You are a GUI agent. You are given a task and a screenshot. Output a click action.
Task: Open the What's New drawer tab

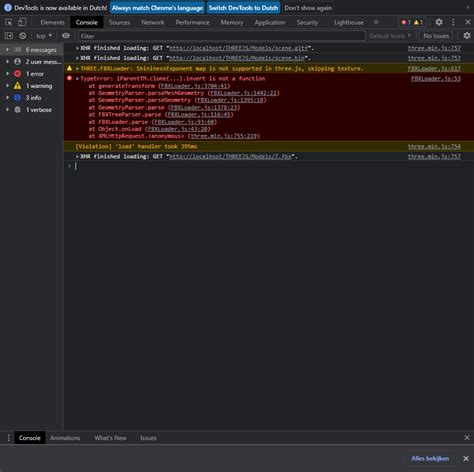pyautogui.click(x=110, y=438)
